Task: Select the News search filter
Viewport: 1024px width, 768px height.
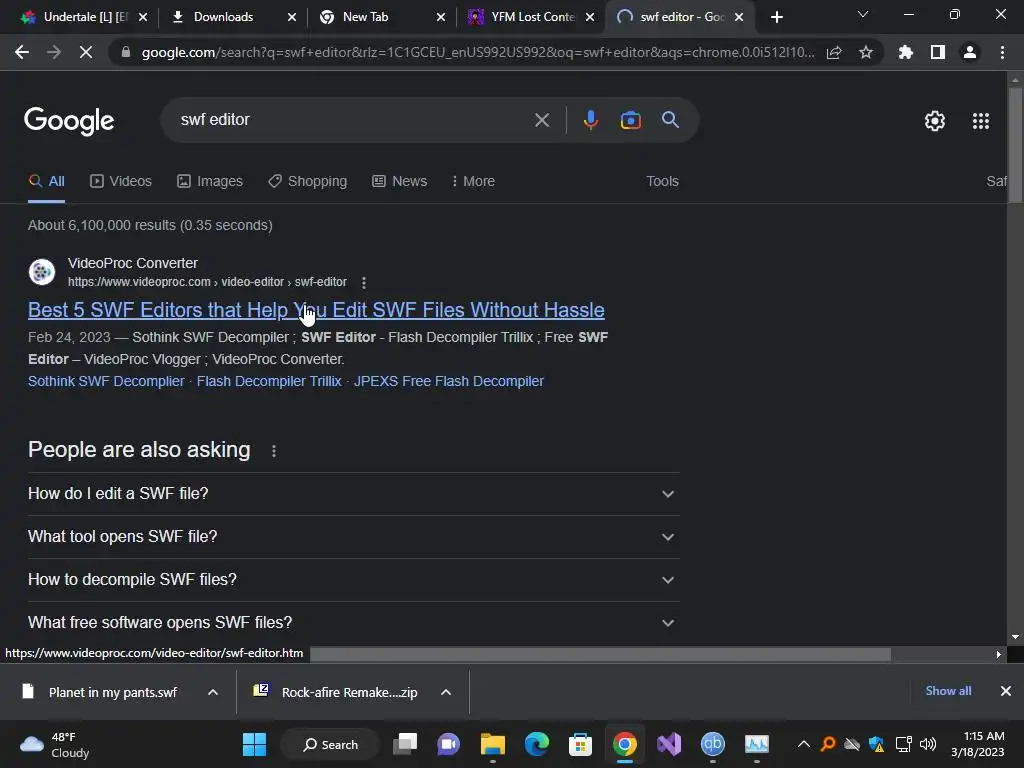Action: click(400, 182)
